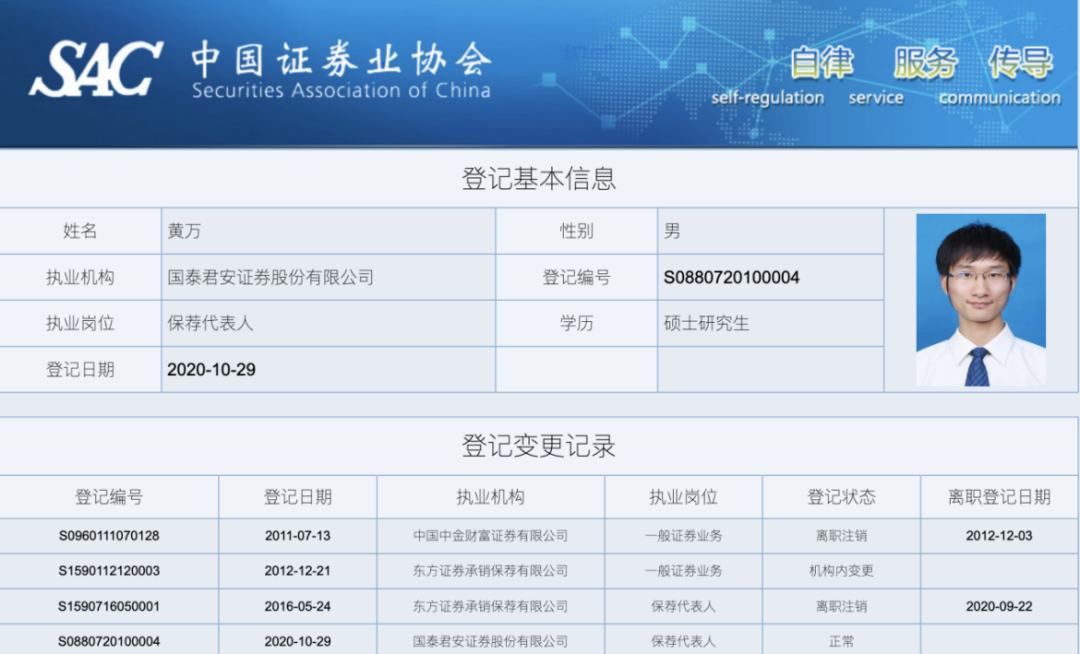1080x654 pixels.
Task: Click the registrant's profile photo
Action: (x=980, y=300)
